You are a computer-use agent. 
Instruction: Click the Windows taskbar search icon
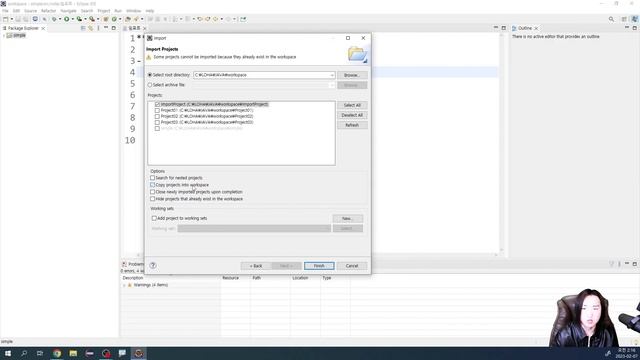coord(24,353)
